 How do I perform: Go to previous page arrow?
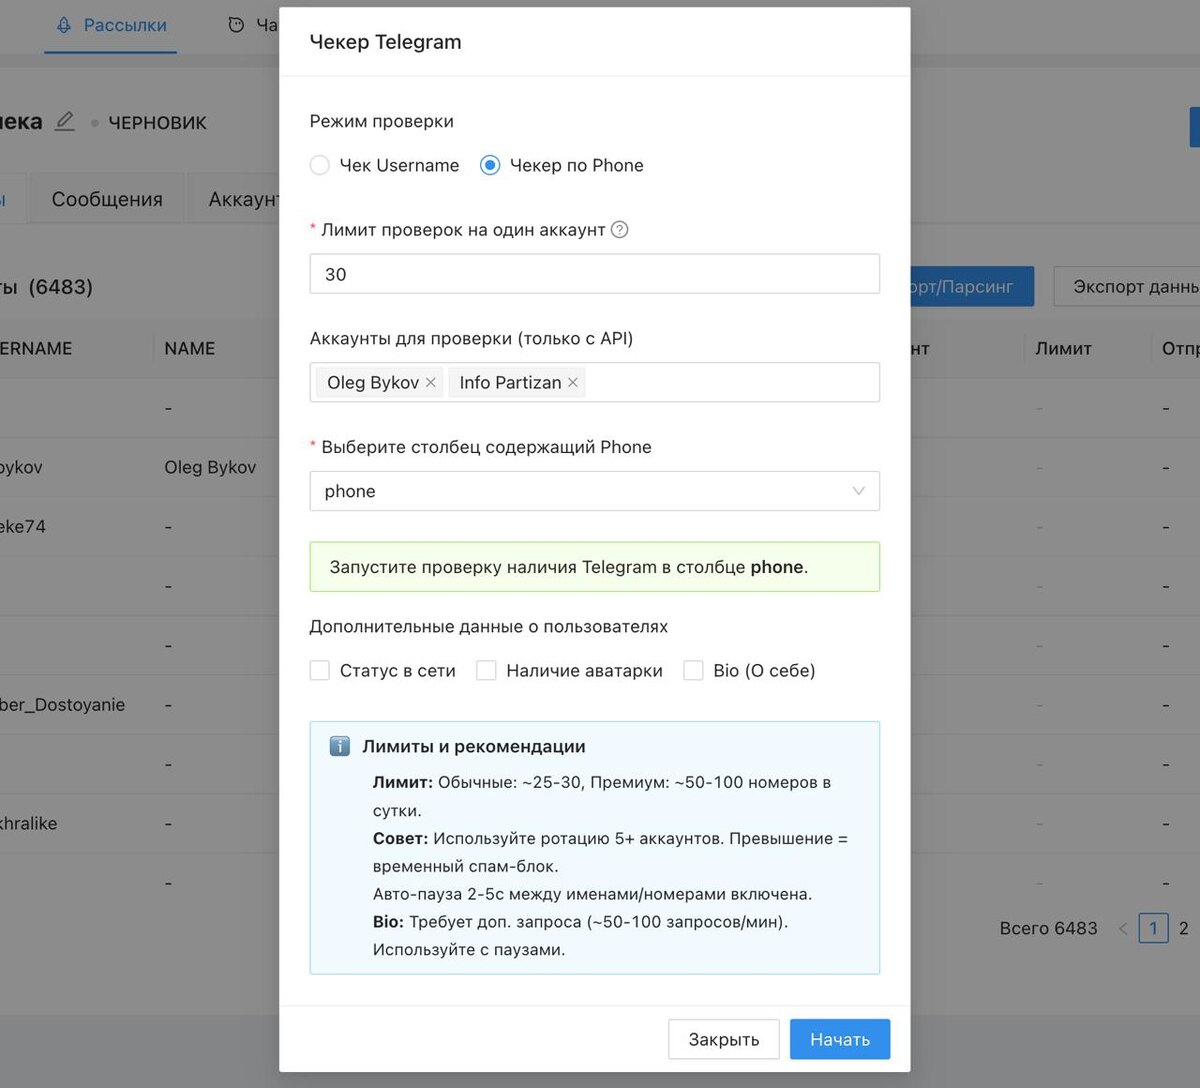[x=1123, y=928]
